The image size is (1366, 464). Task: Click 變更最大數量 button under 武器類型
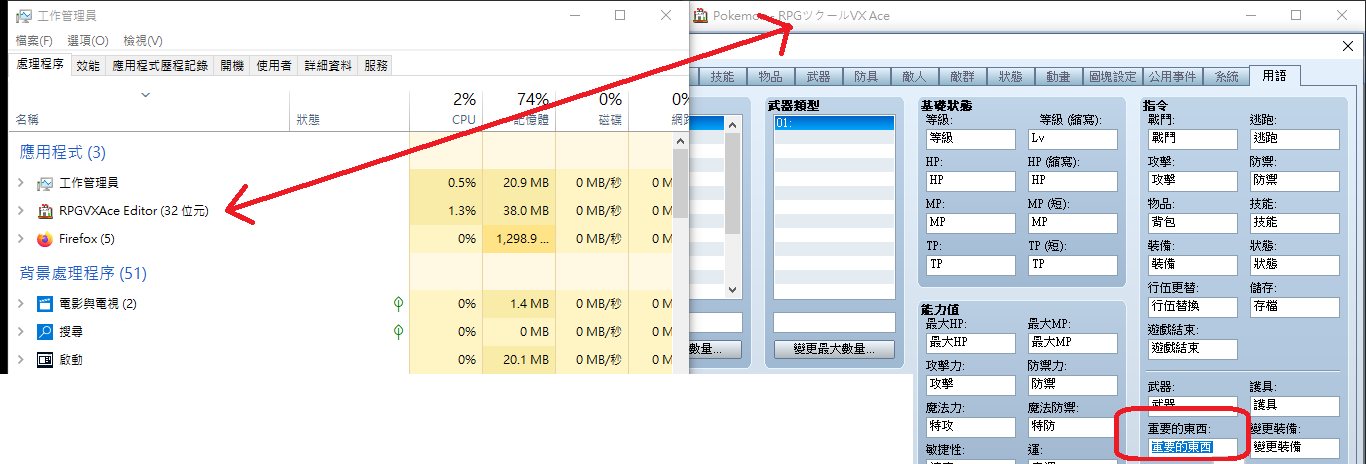[x=834, y=350]
